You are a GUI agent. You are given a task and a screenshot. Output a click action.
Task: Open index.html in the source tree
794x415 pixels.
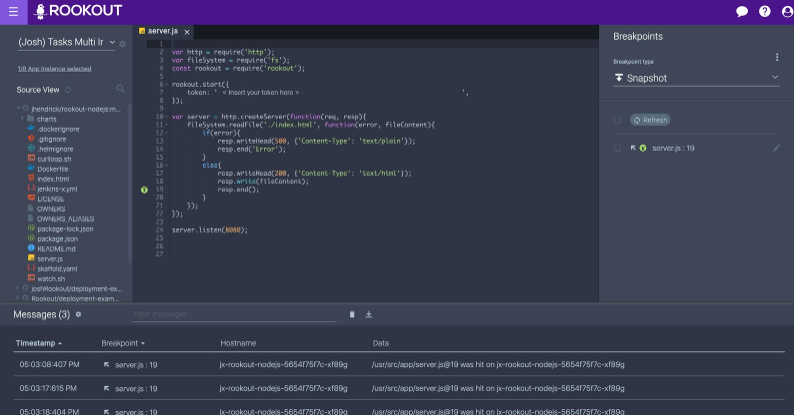(52, 178)
